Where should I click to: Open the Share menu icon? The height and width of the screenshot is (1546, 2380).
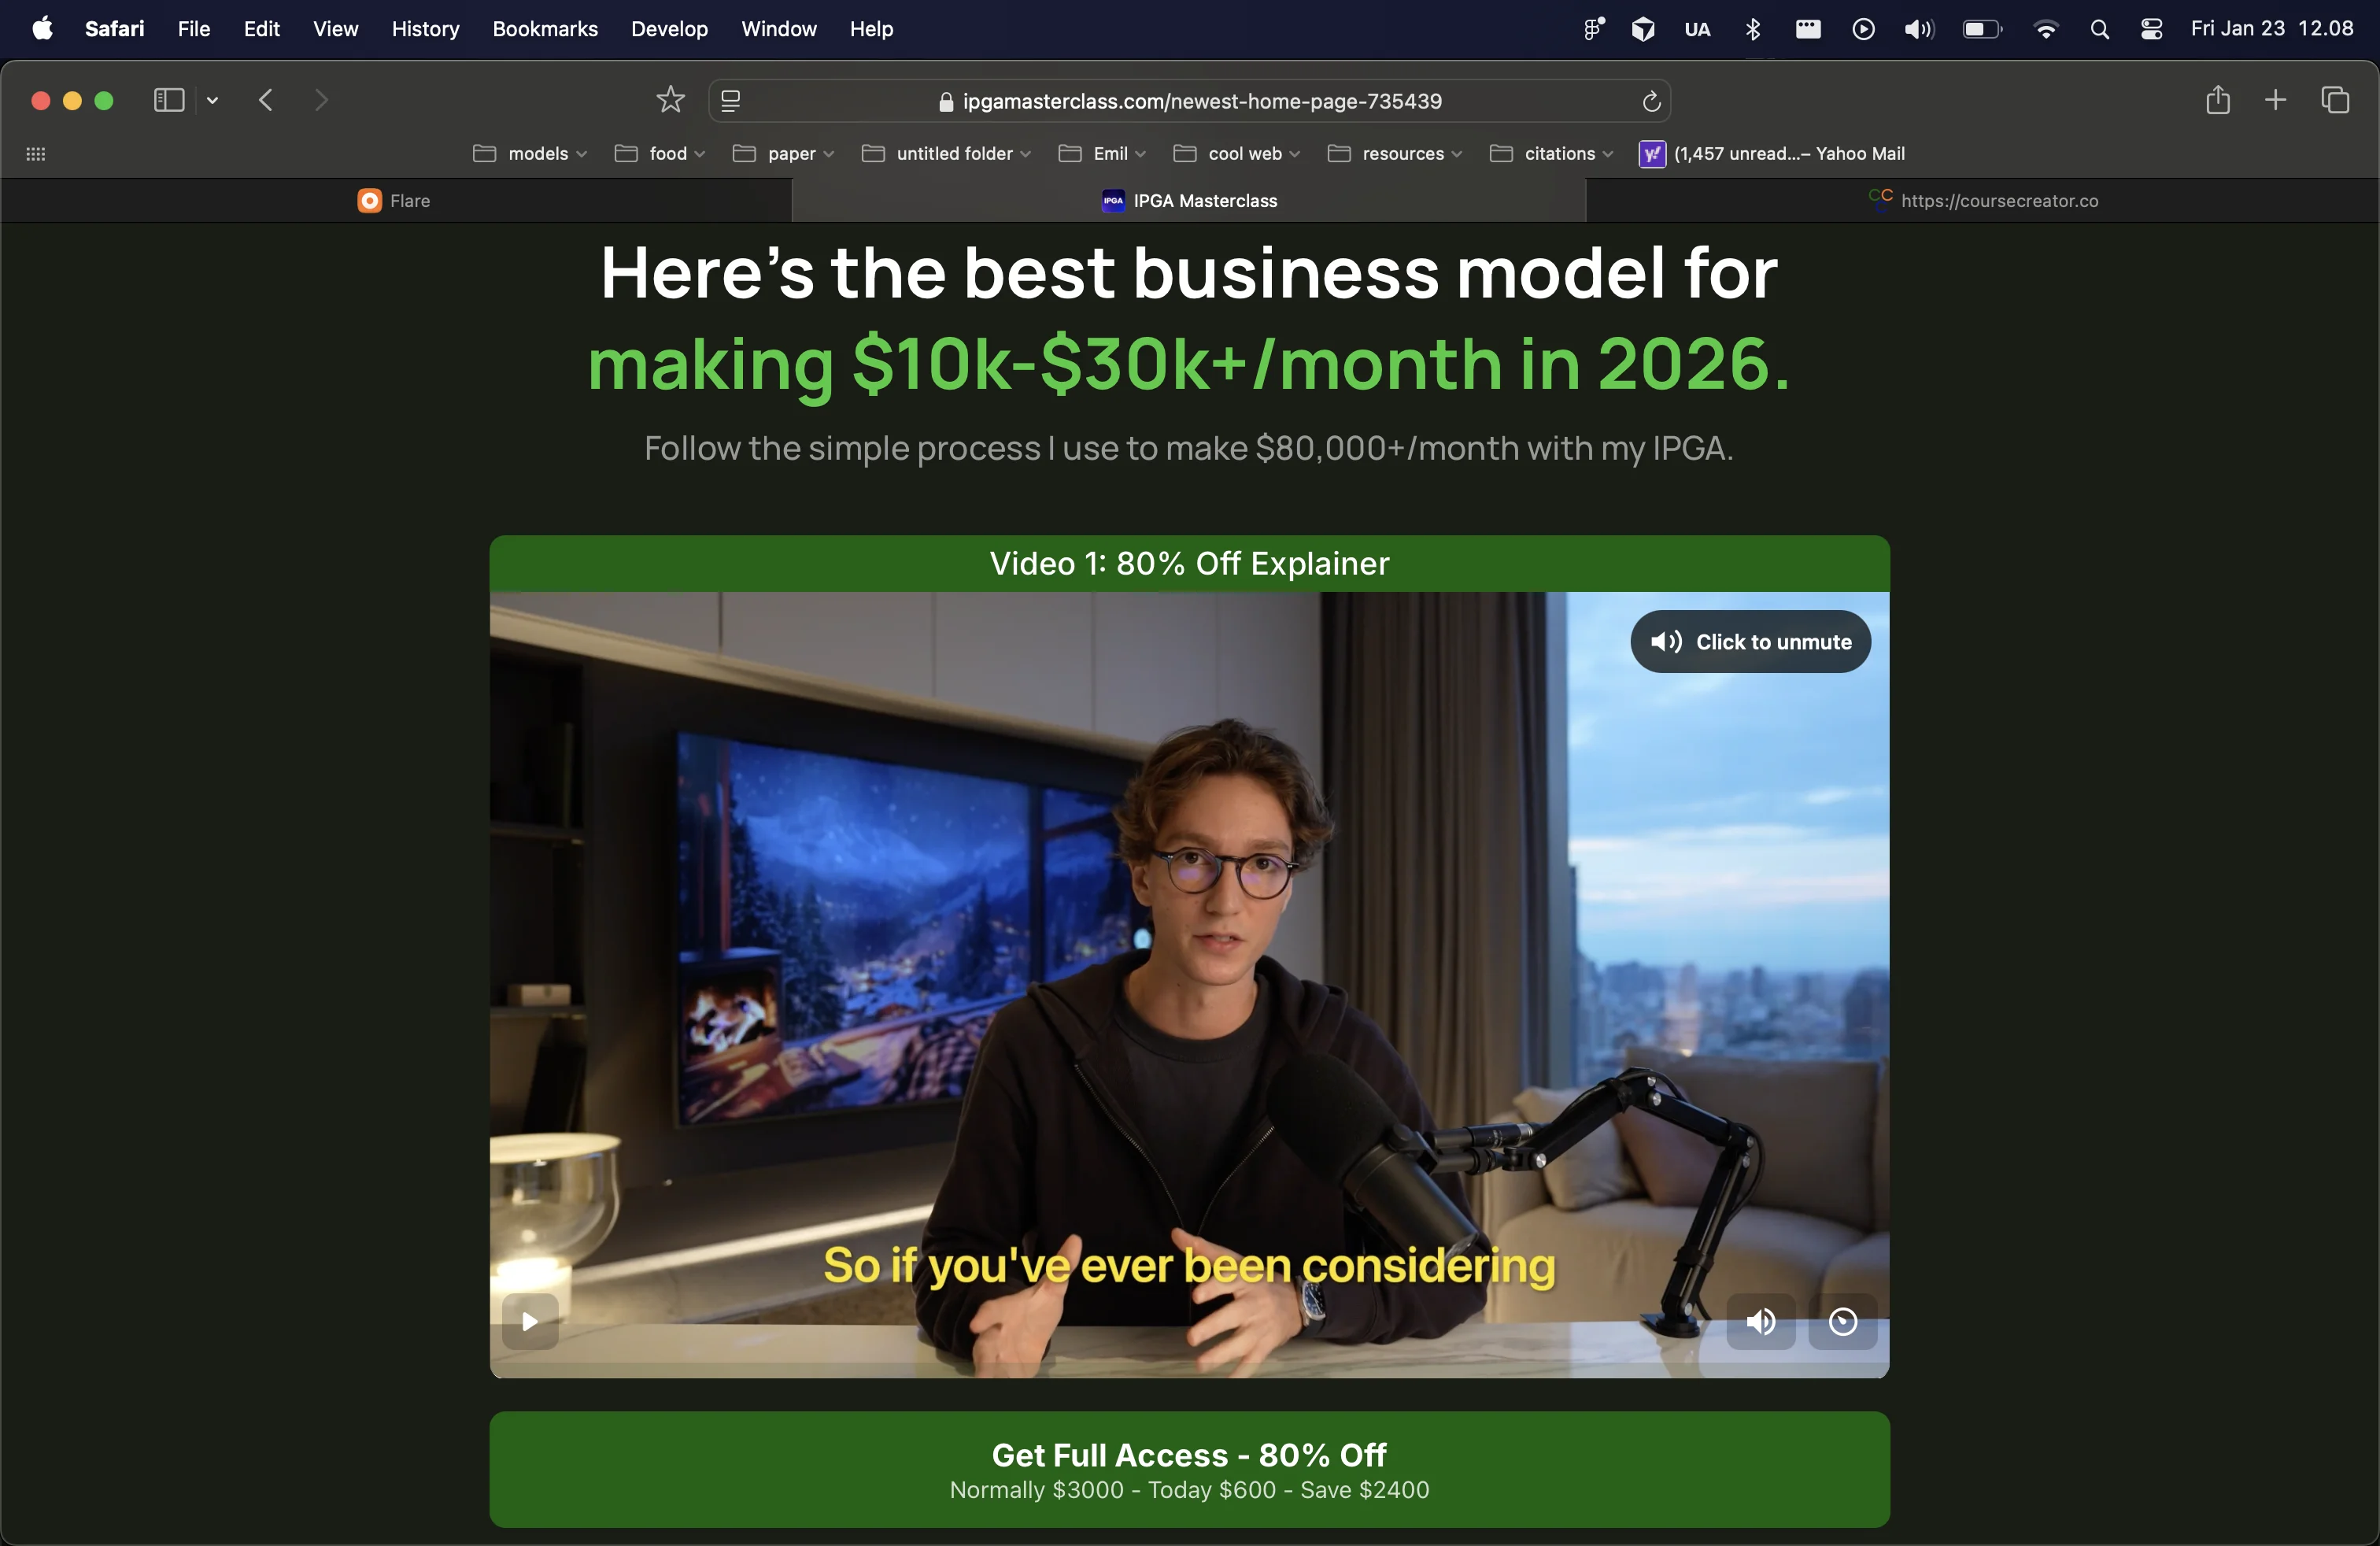coord(2218,100)
